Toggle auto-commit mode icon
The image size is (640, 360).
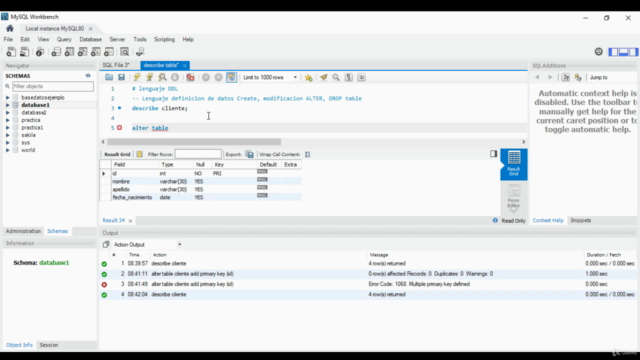coord(231,77)
